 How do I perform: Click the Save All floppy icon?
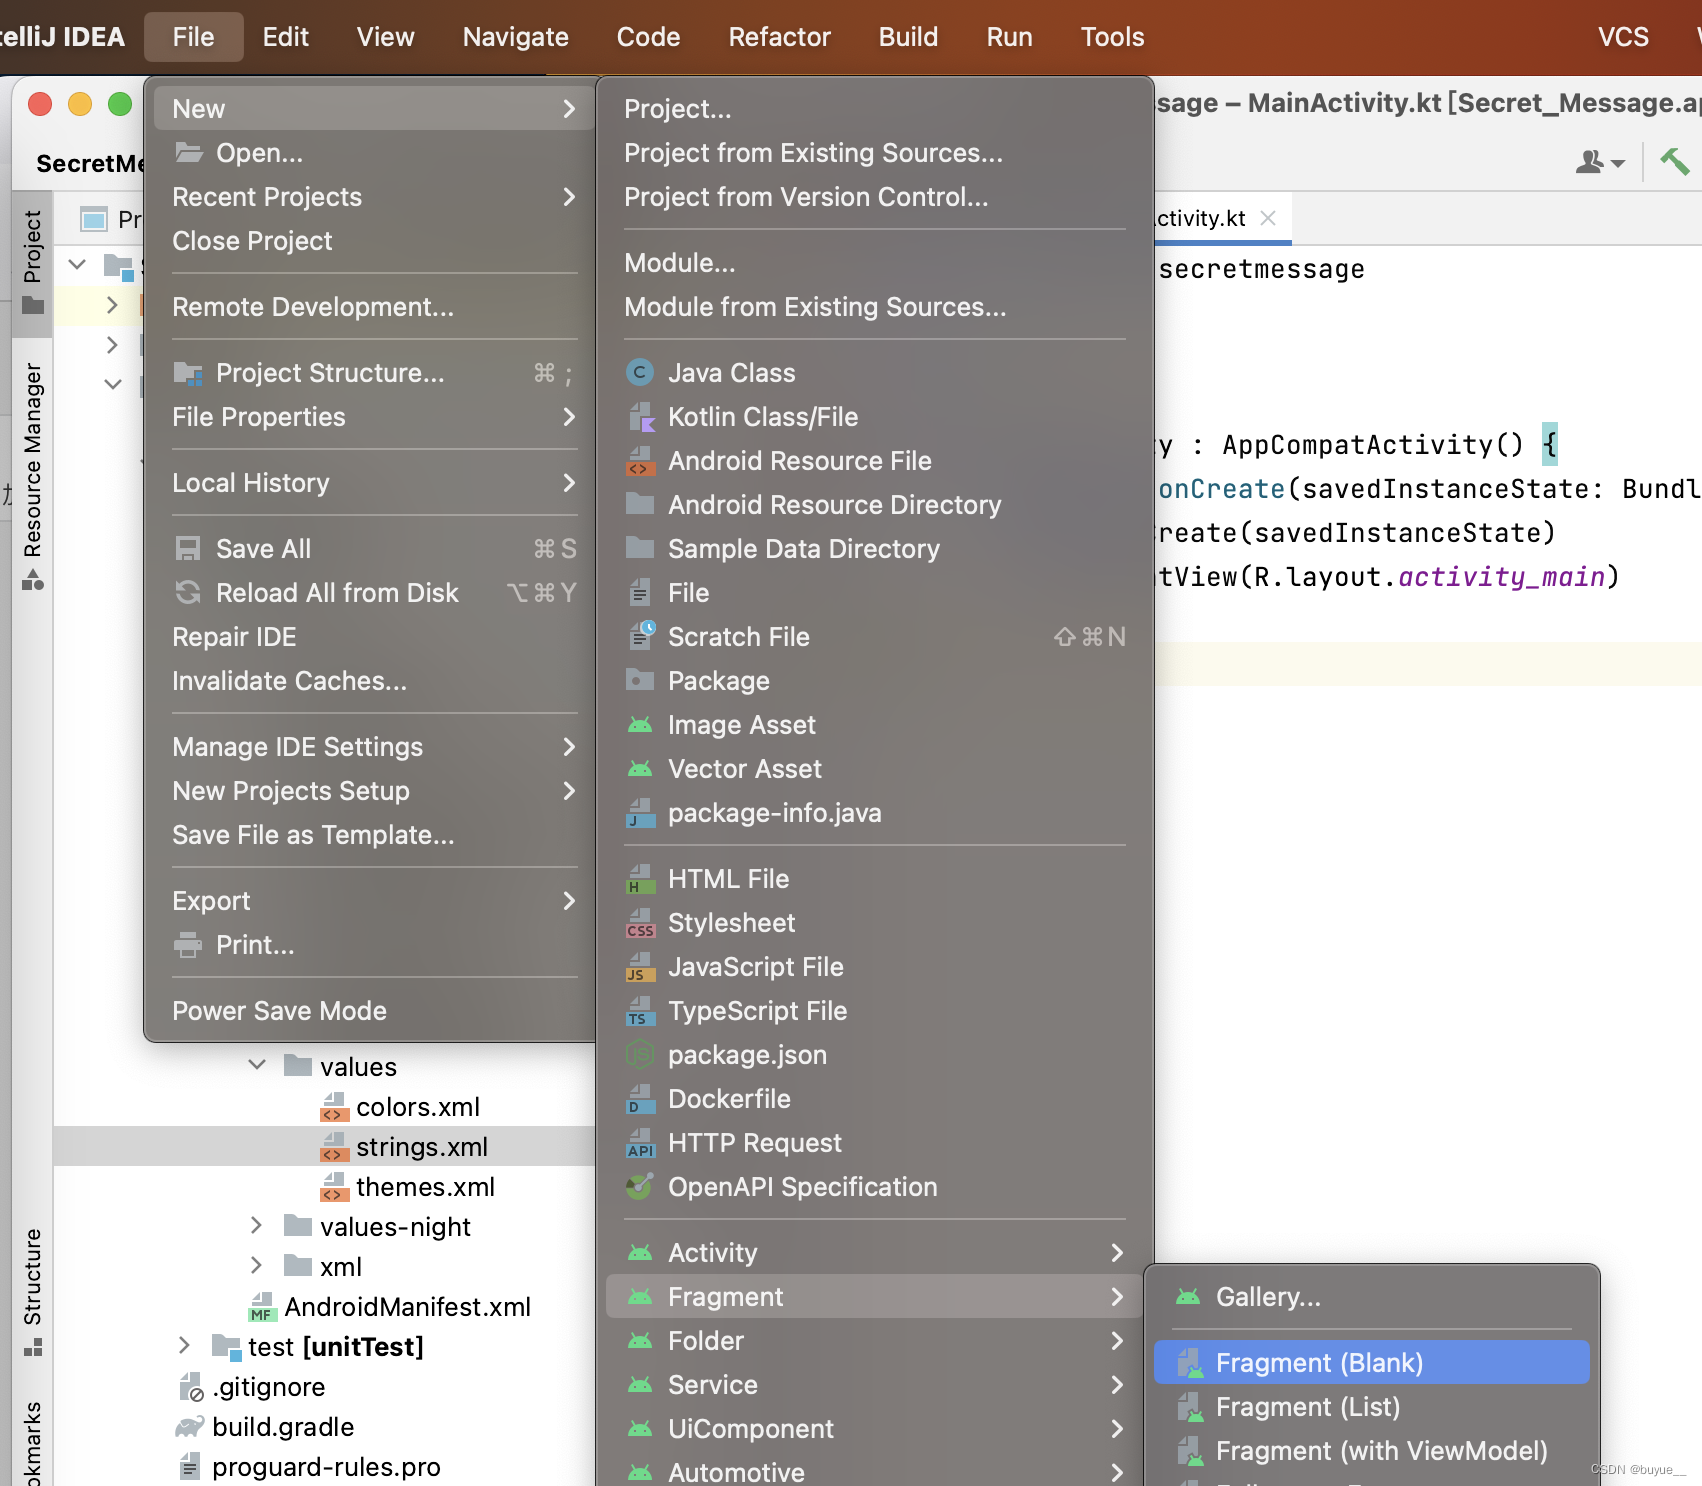[188, 549]
